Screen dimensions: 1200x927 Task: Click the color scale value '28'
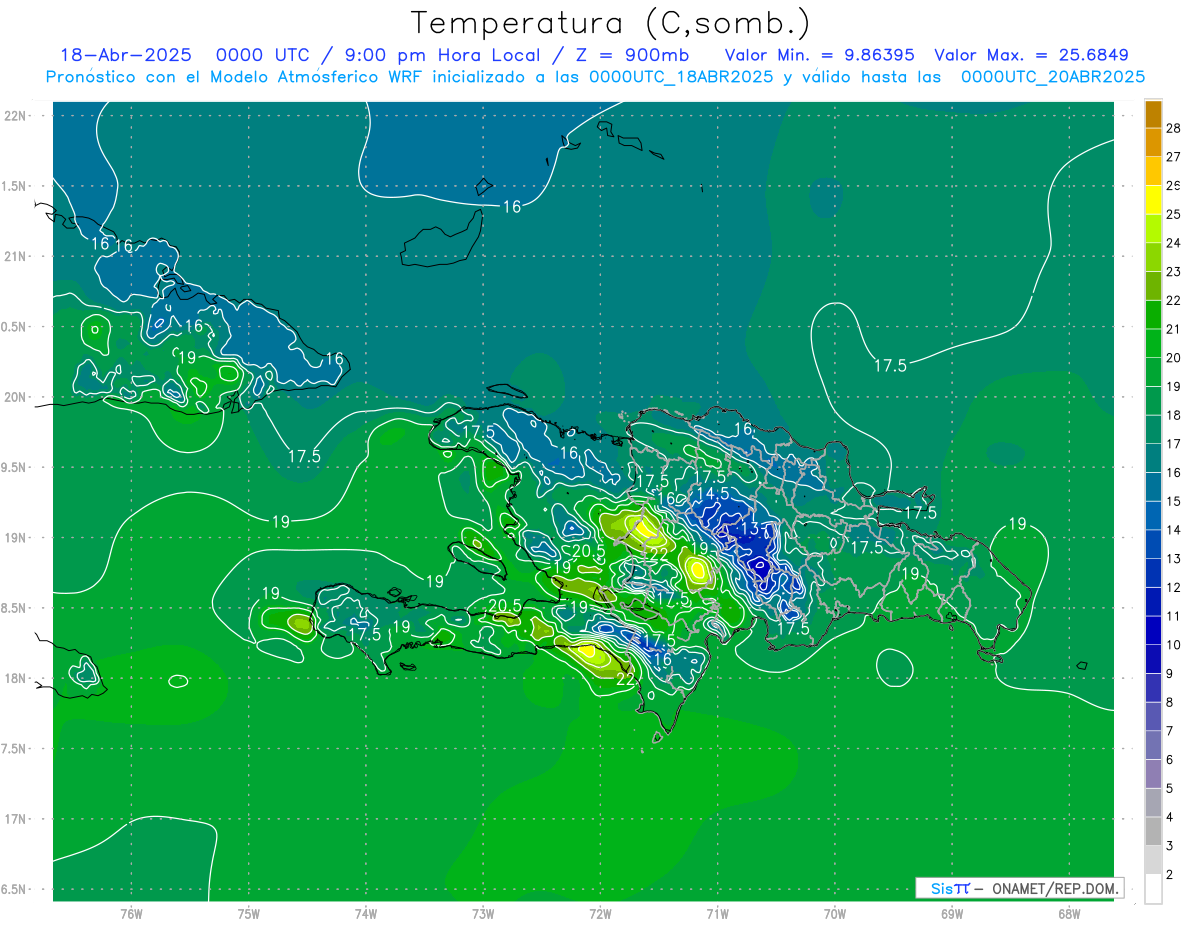click(x=1173, y=128)
